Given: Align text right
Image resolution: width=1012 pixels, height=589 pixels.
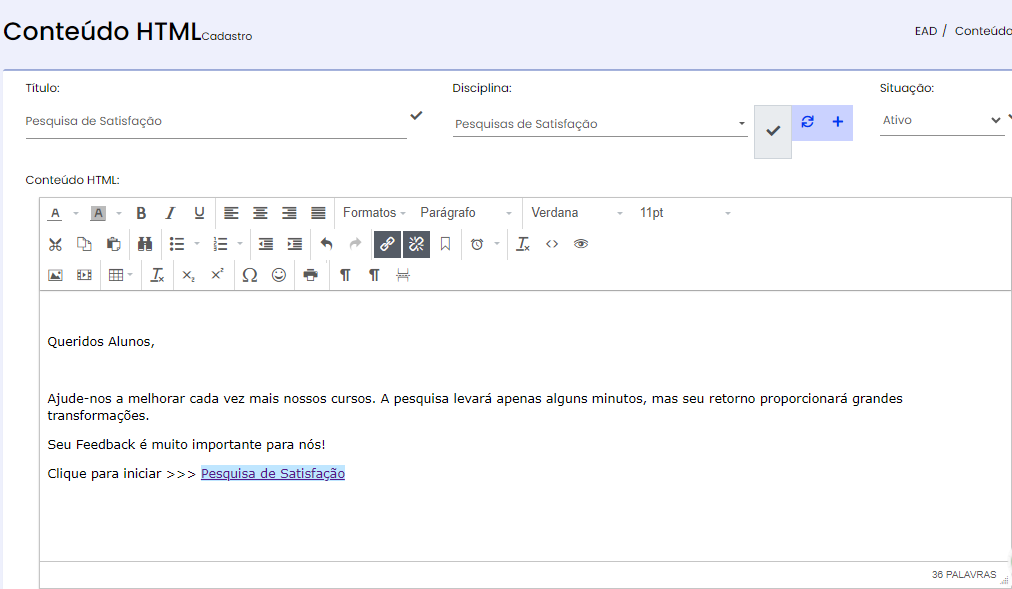Looking at the screenshot, I should click(x=289, y=213).
